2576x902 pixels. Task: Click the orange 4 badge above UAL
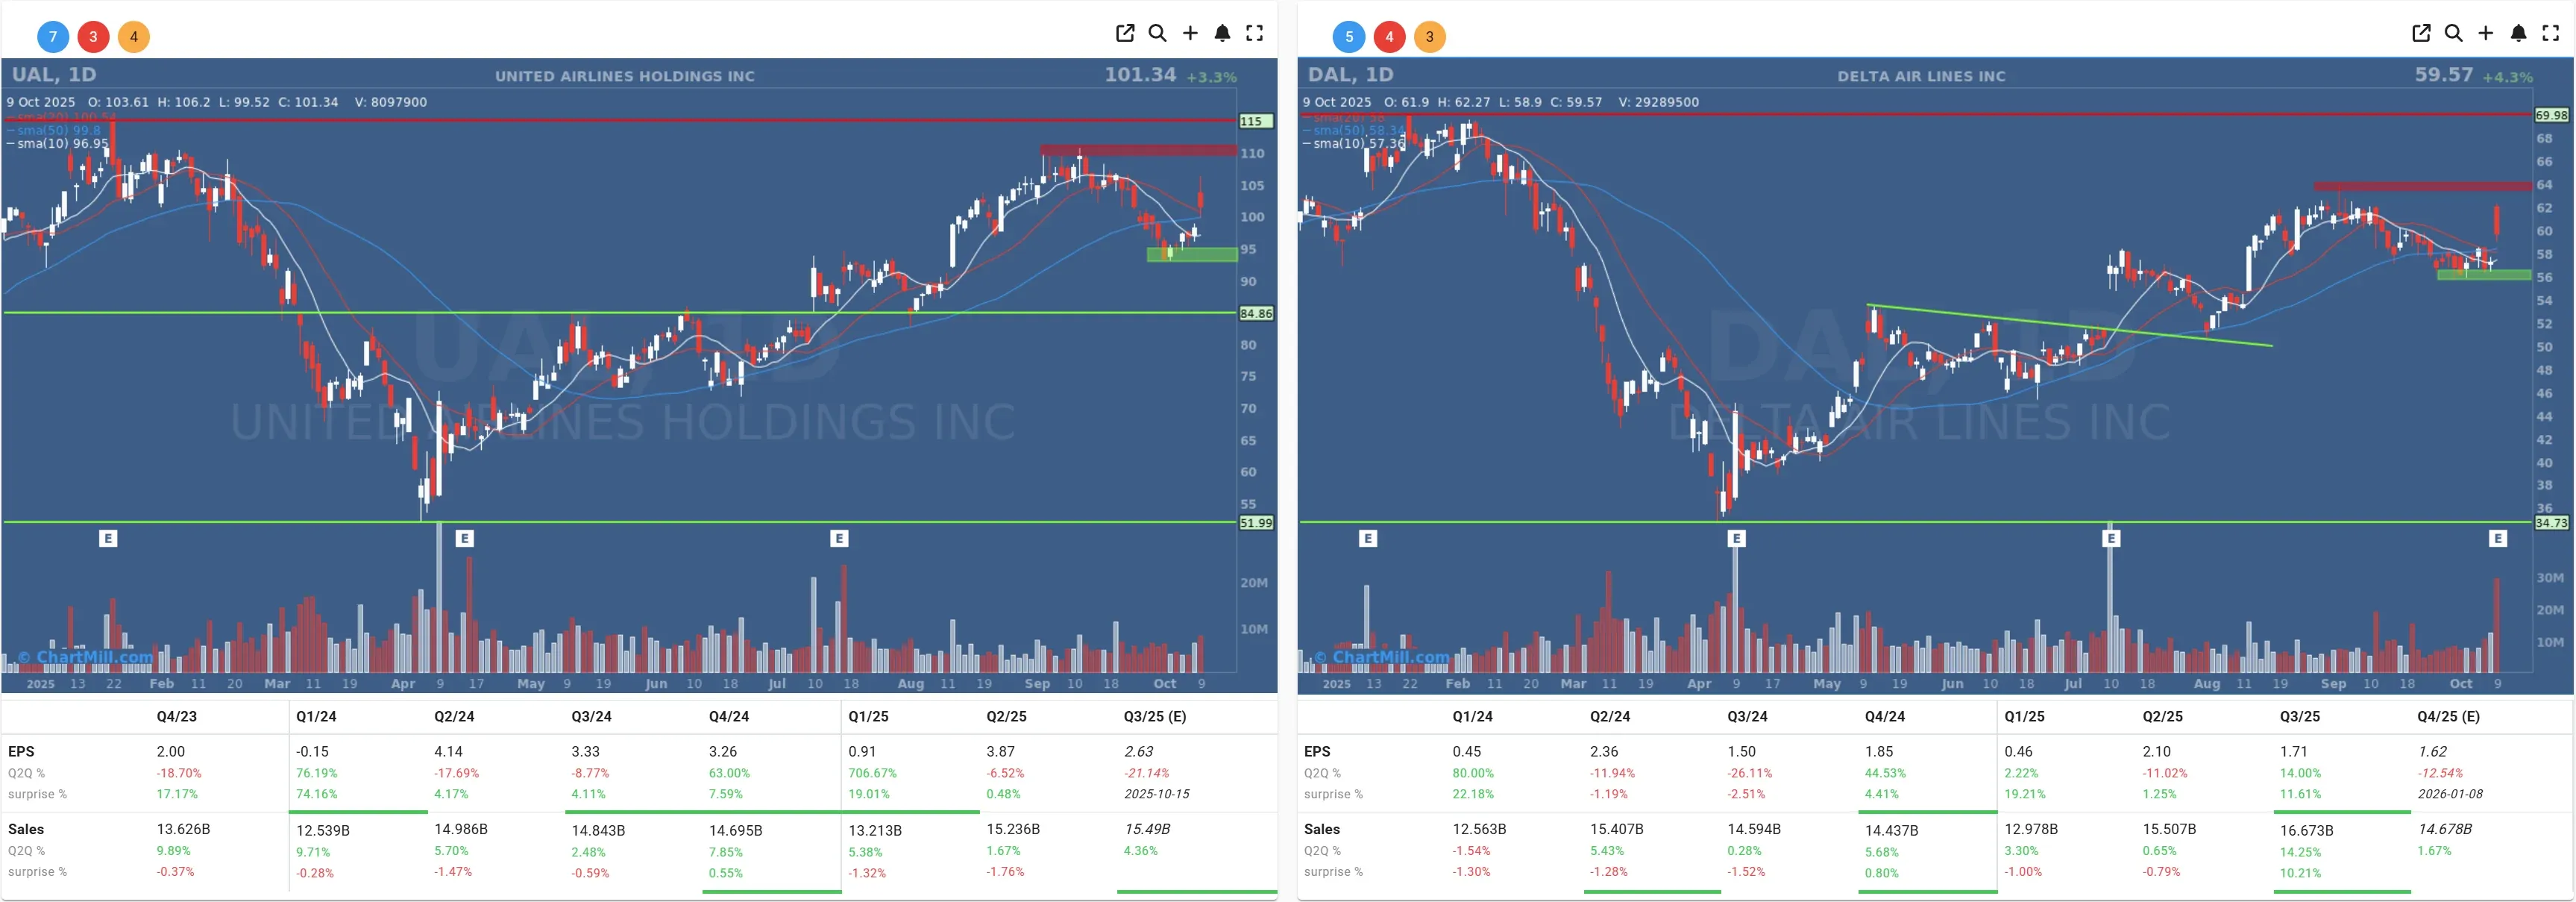tap(133, 37)
